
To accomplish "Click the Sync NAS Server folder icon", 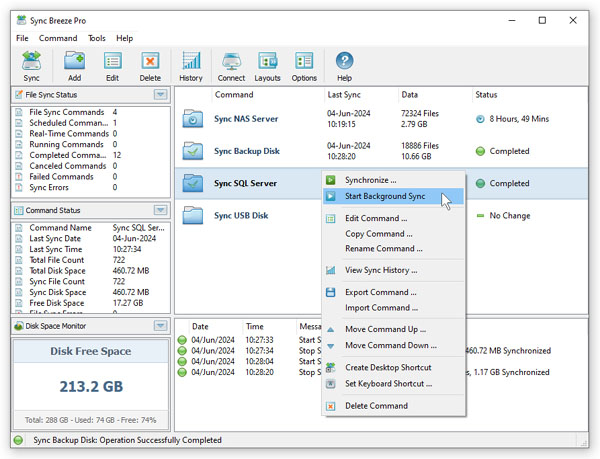I will (x=192, y=119).
